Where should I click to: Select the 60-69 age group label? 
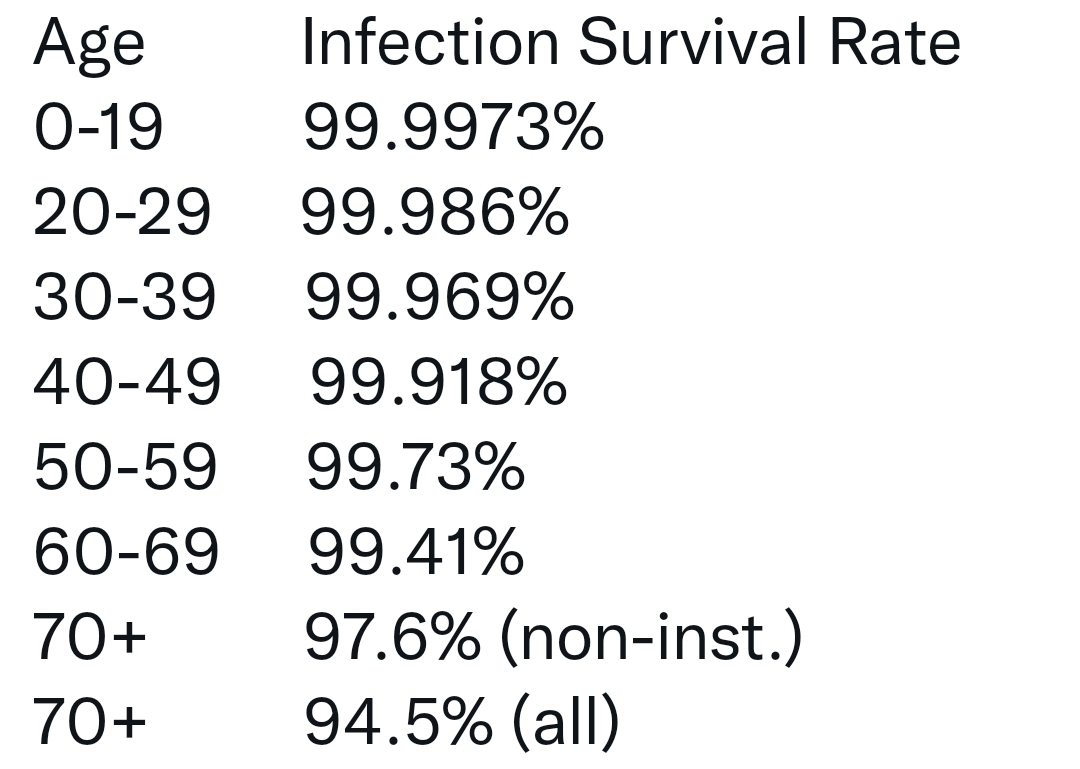click(x=125, y=552)
